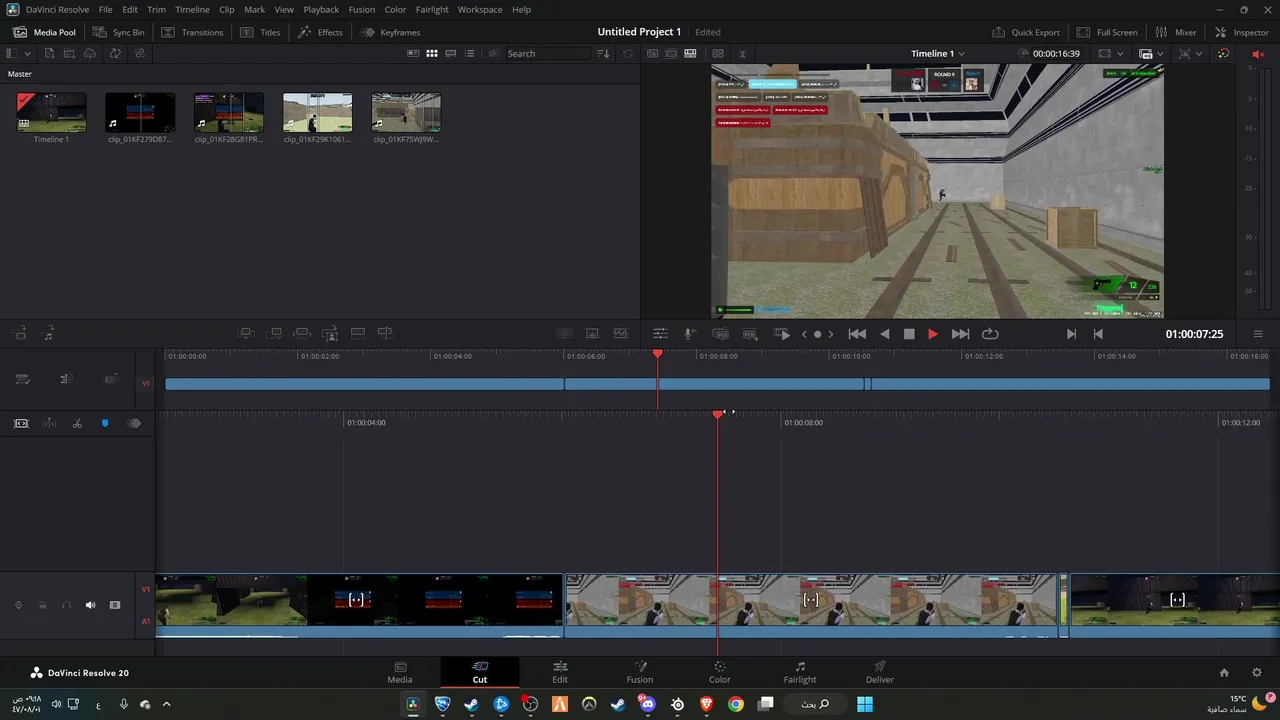Toggle the video track enable icon
This screenshot has width=1280, height=720.
click(x=115, y=605)
